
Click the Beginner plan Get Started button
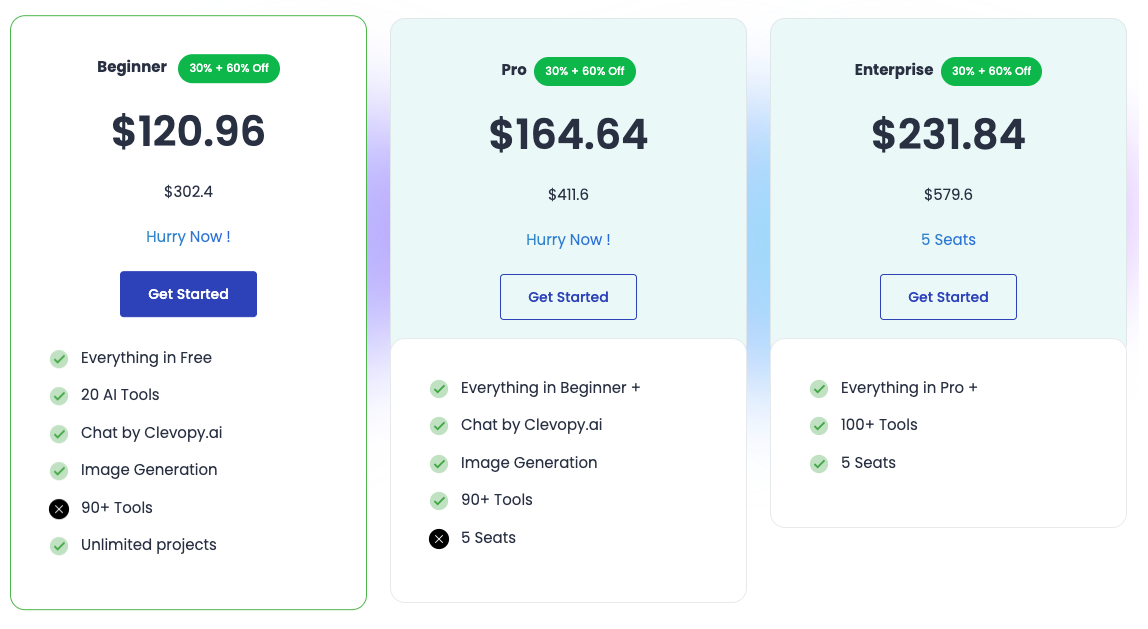click(x=188, y=294)
